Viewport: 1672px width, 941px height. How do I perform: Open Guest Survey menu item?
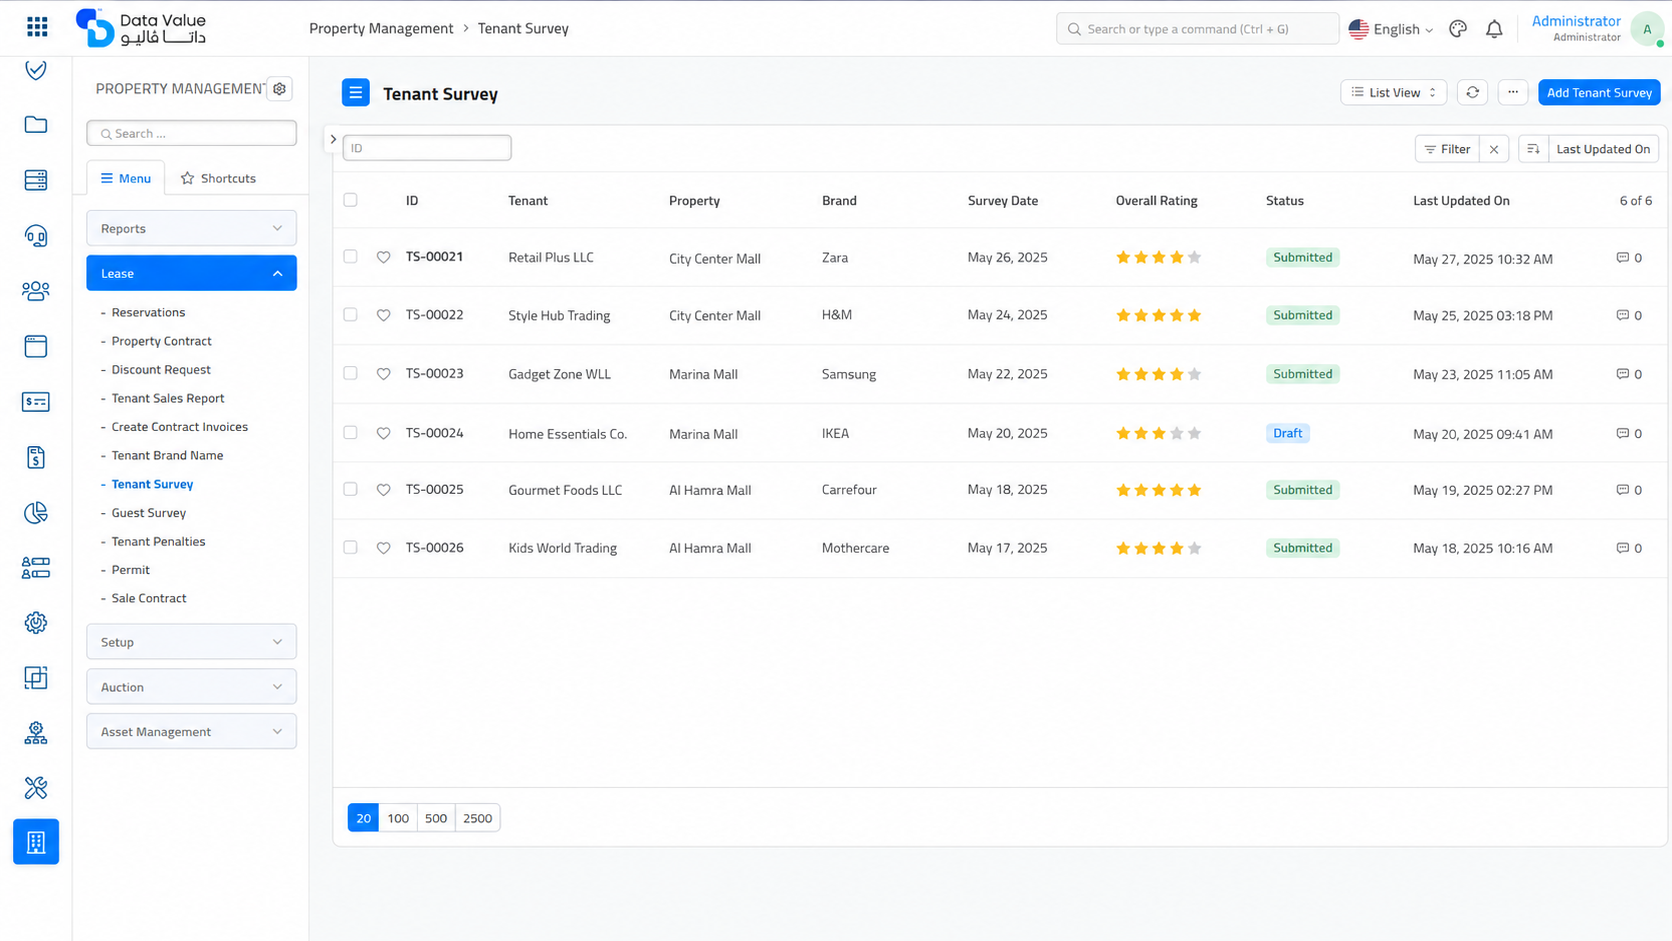[149, 513]
